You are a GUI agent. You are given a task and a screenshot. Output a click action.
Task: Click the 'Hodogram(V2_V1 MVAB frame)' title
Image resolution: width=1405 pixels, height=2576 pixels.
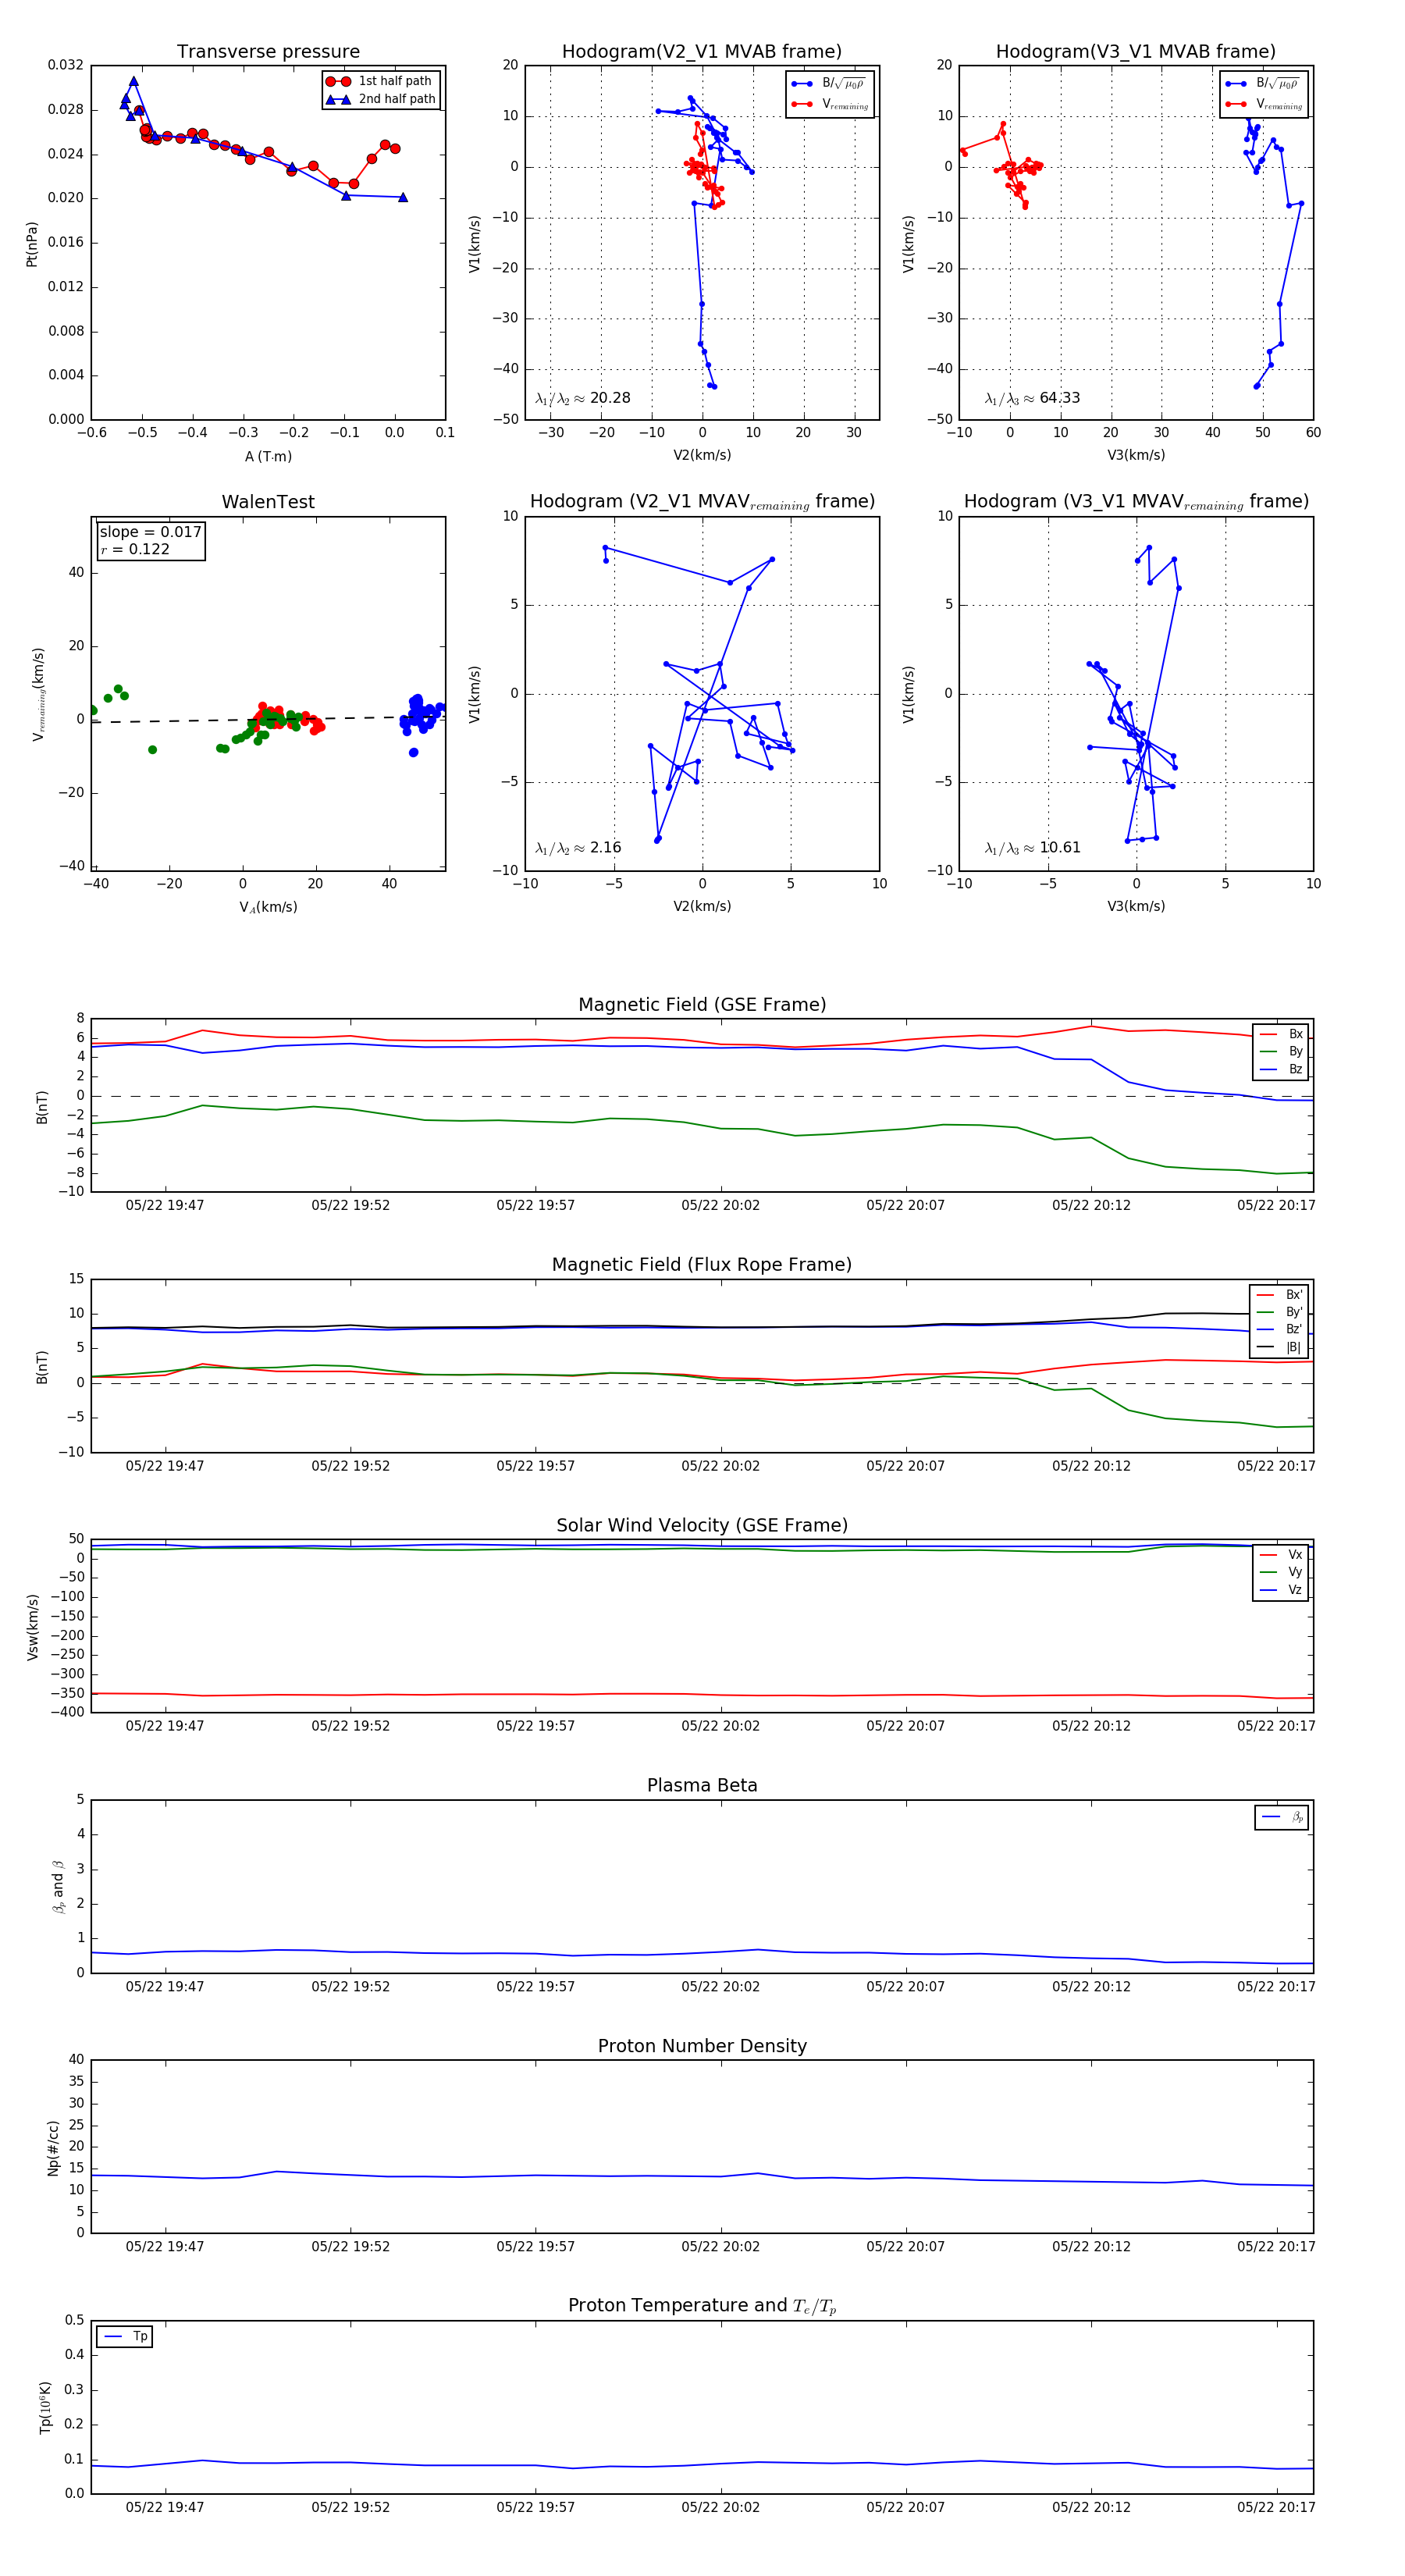tap(702, 52)
